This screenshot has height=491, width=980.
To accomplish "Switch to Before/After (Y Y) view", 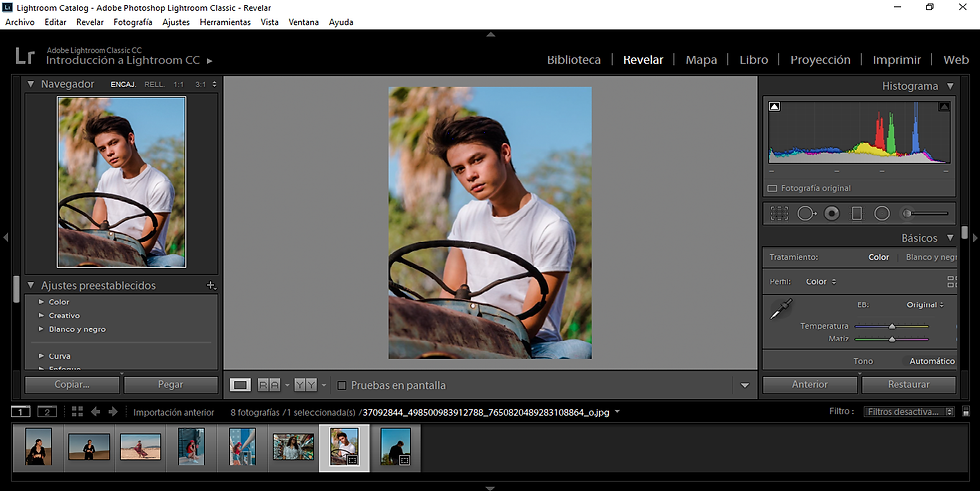I will [x=306, y=385].
